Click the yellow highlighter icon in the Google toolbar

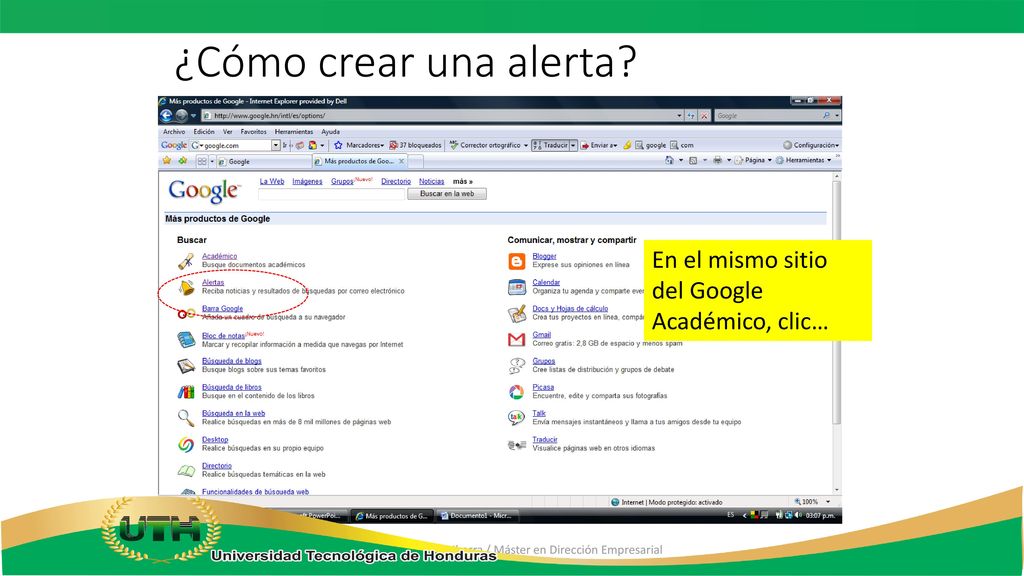pos(627,145)
